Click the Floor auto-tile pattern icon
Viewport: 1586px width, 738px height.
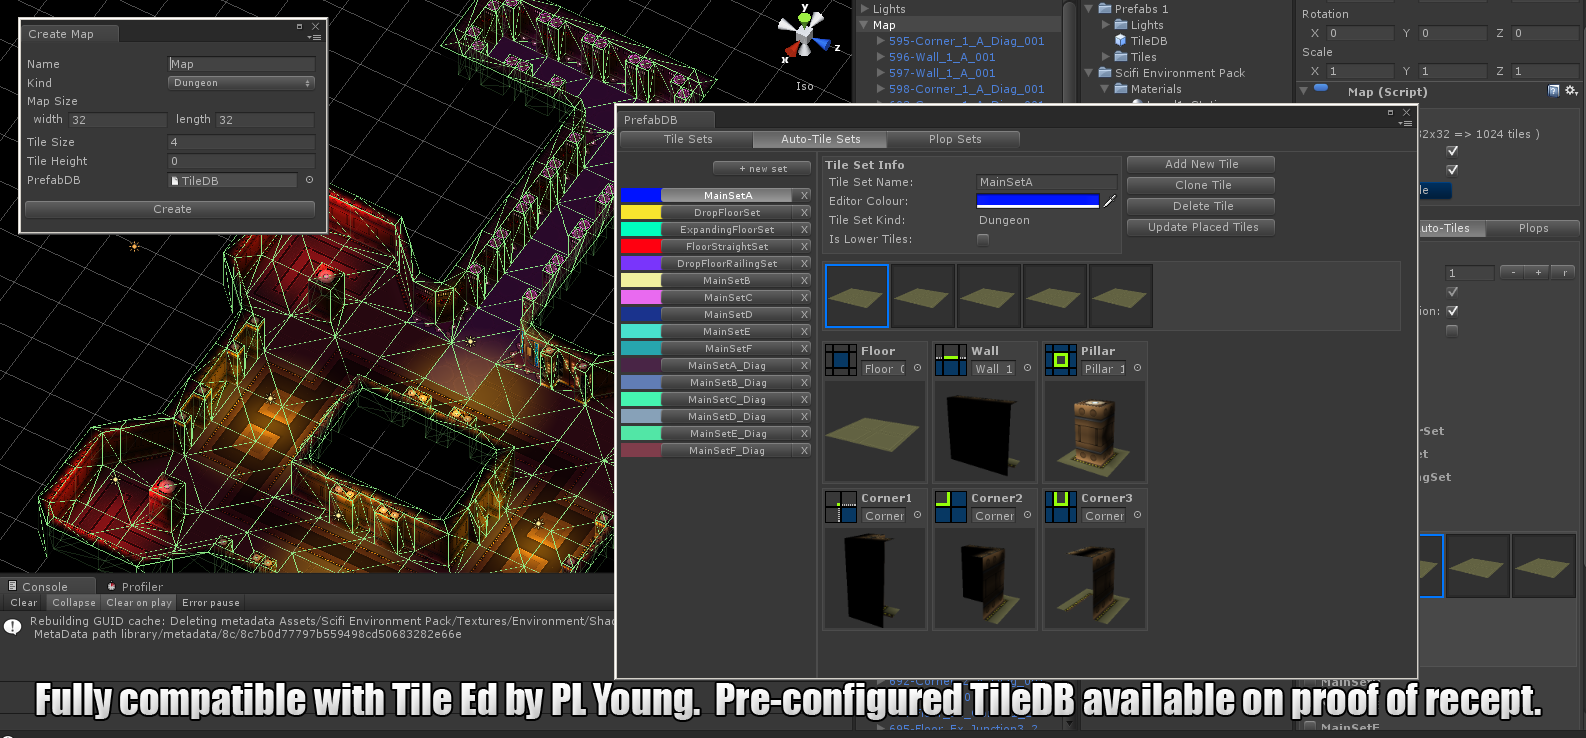point(841,360)
